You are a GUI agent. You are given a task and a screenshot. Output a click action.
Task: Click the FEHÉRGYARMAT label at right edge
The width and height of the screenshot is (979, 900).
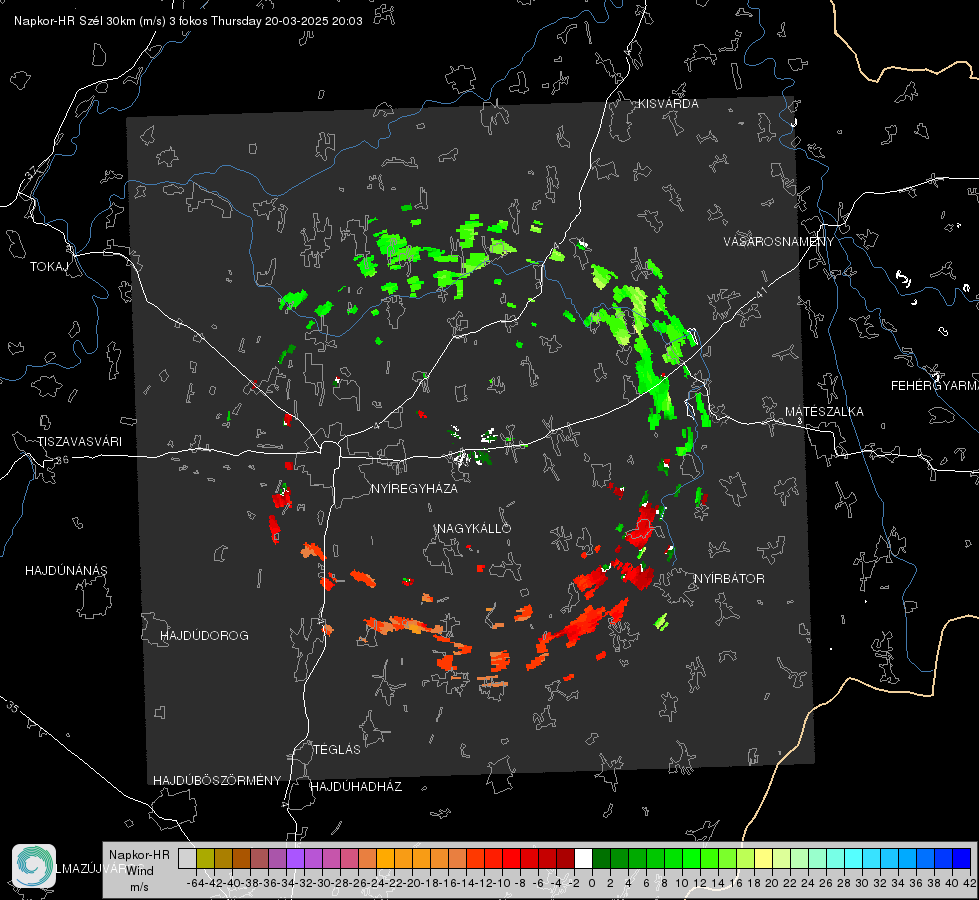934,386
